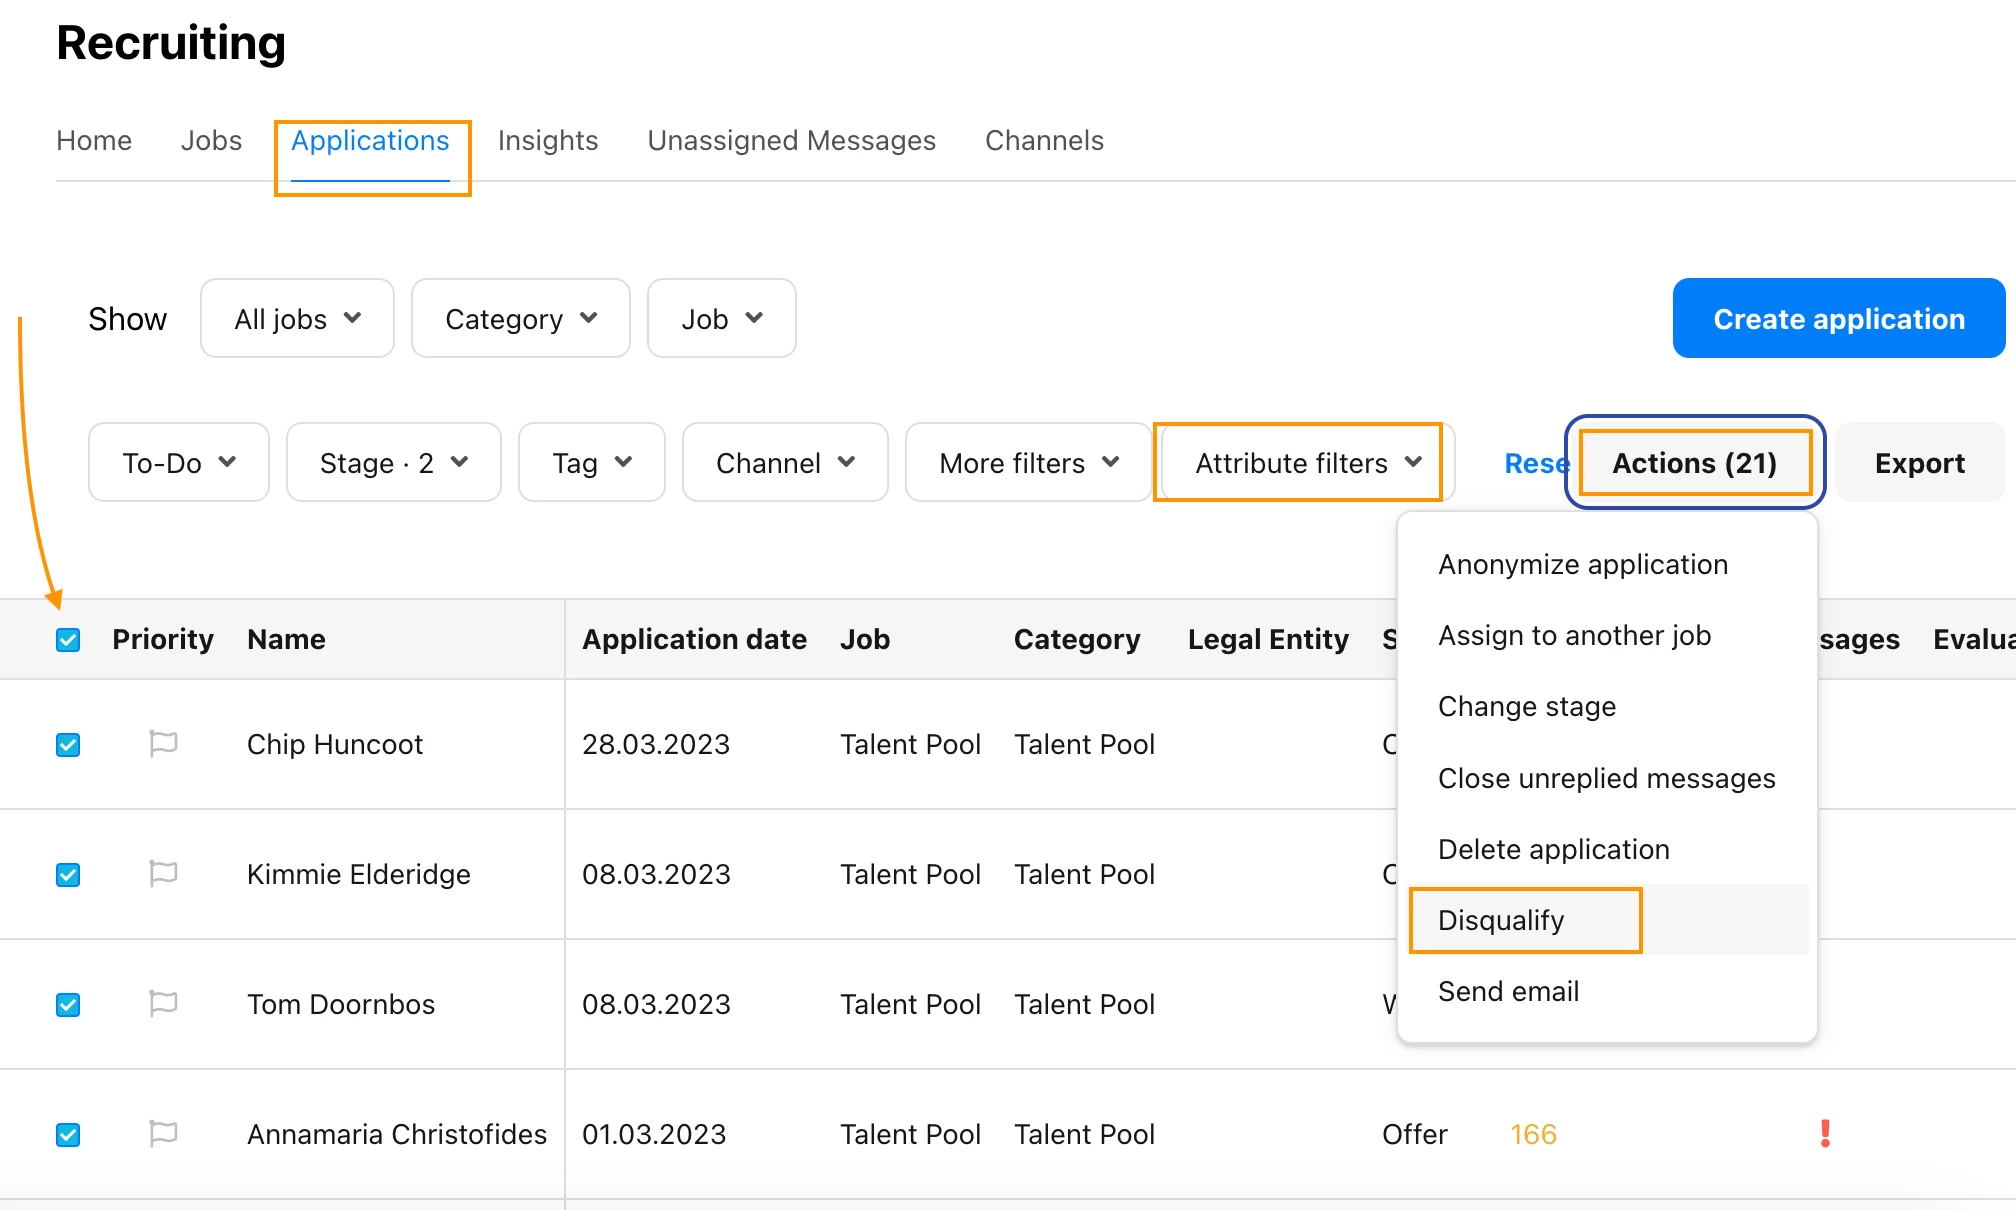Viewport: 2016px width, 1210px height.
Task: Open the Category dropdown next to Show
Action: [x=520, y=319]
